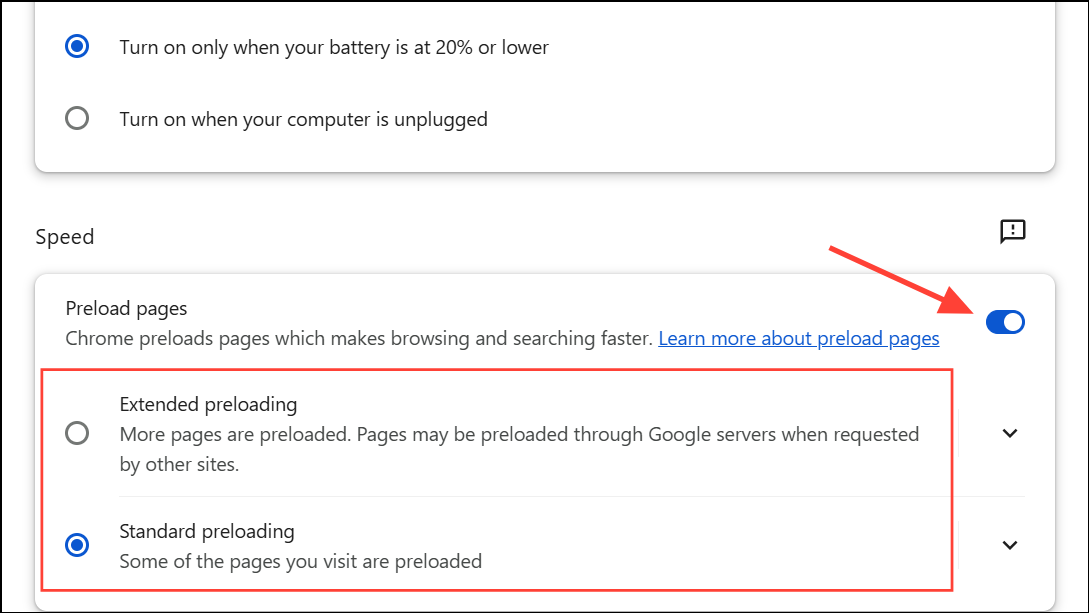
Task: Click the "battery is at 20% or lower" label
Action: point(334,47)
